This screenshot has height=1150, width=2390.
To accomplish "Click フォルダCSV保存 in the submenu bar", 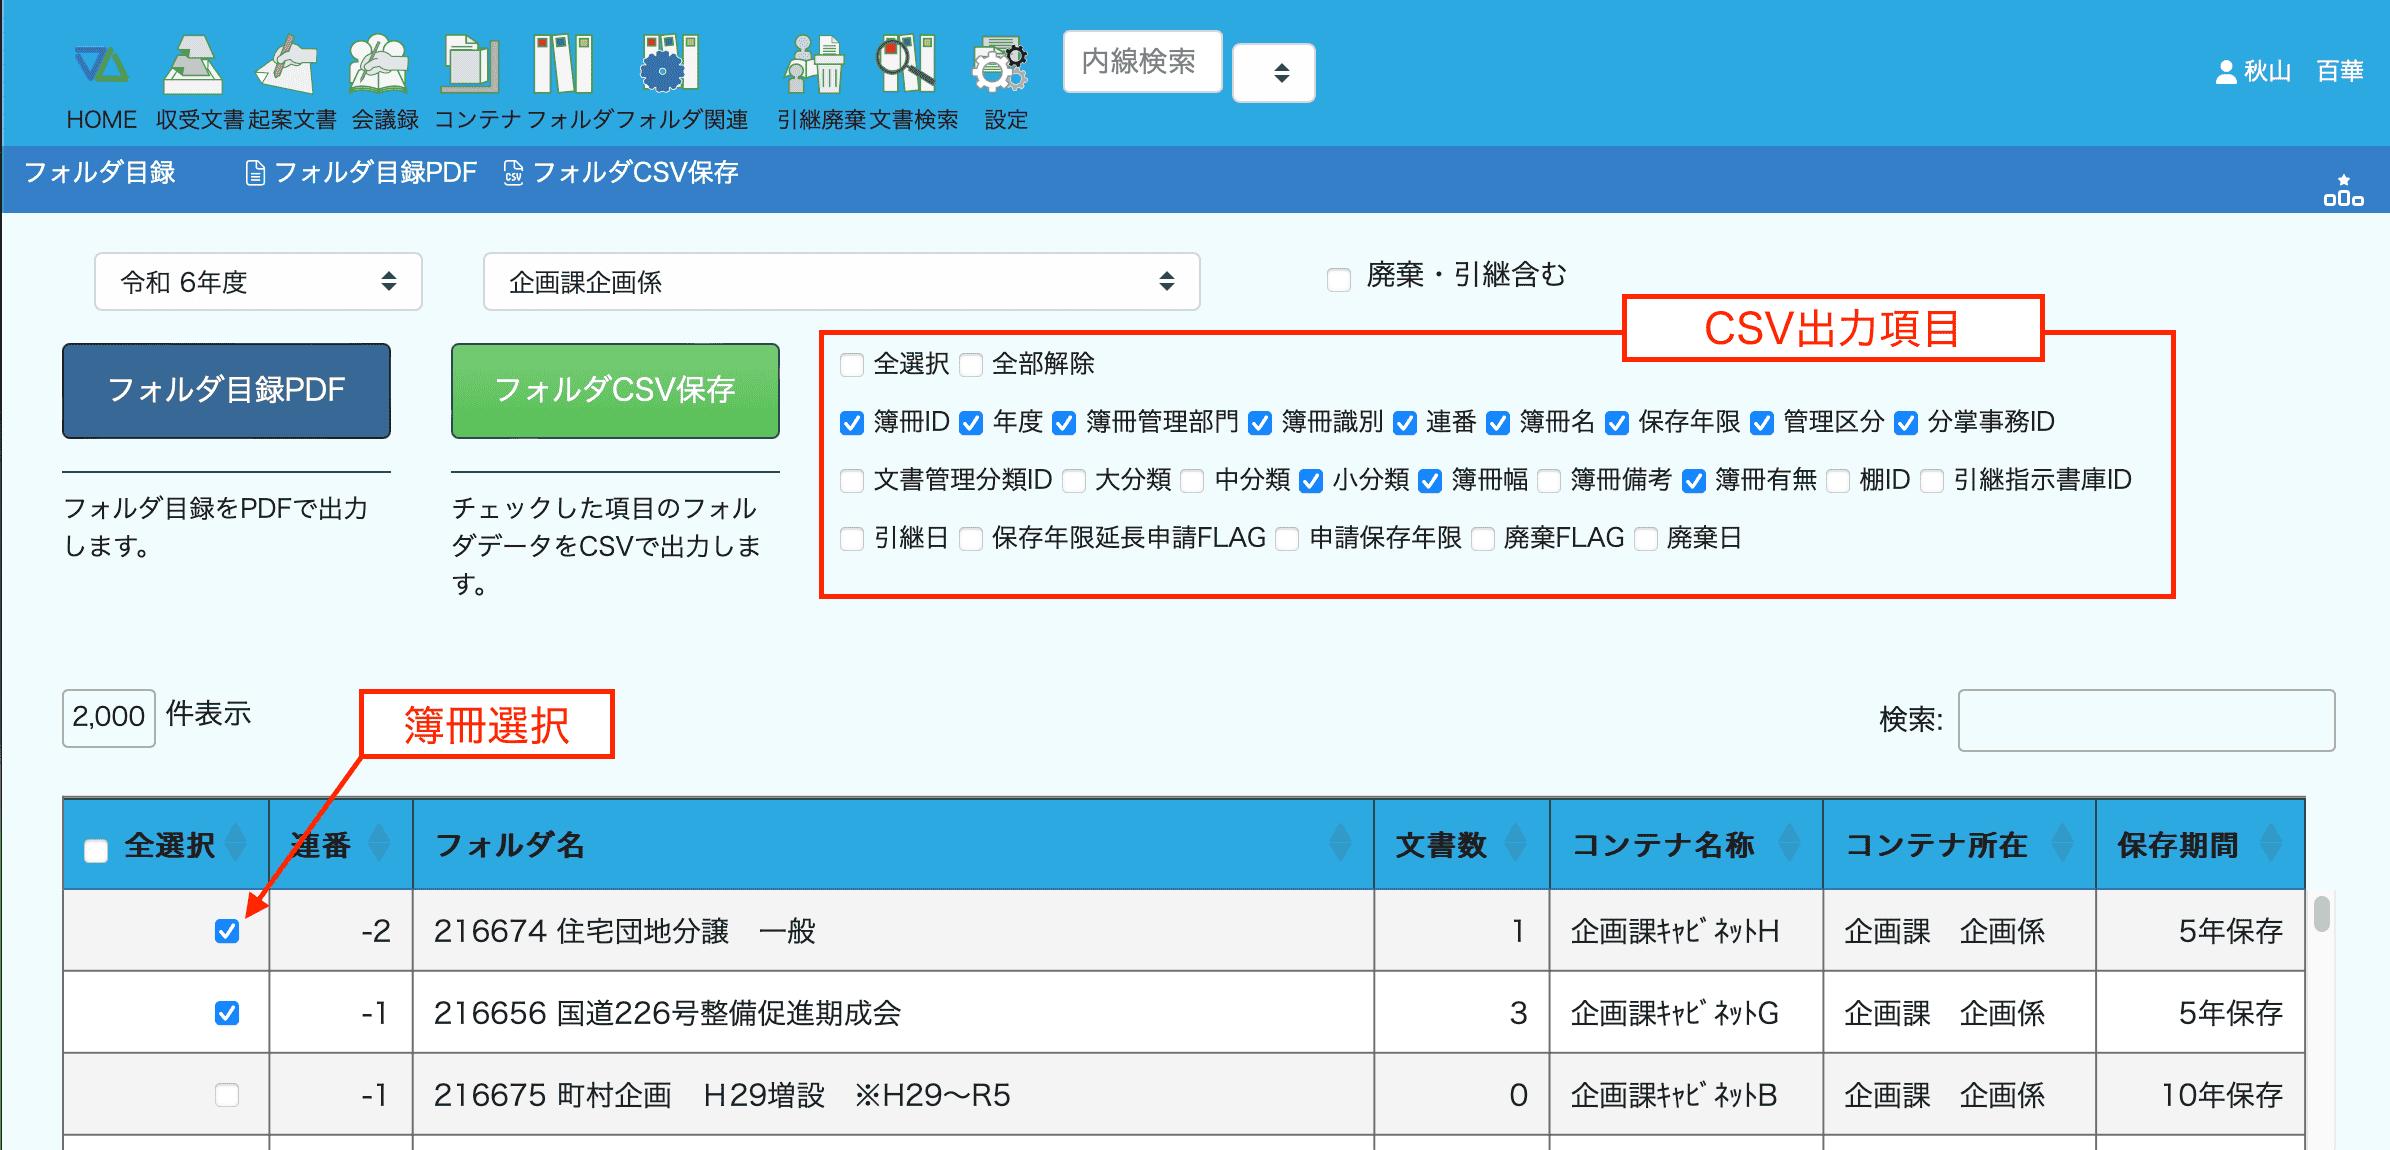I will (x=621, y=173).
